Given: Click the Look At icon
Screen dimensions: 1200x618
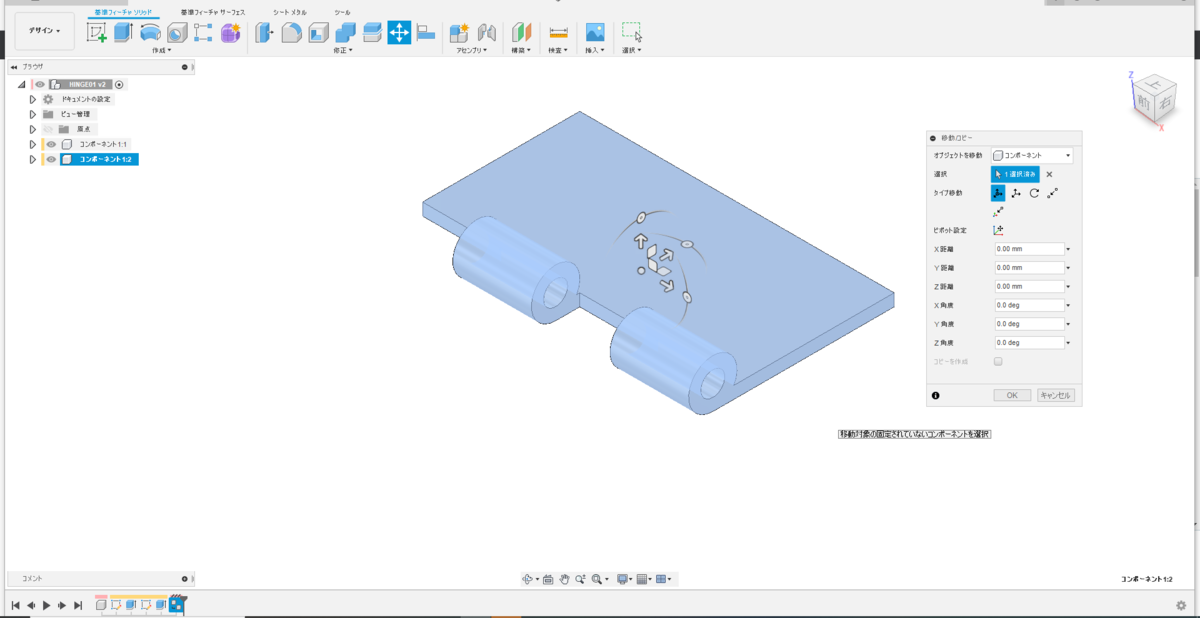Looking at the screenshot, I should pos(548,579).
